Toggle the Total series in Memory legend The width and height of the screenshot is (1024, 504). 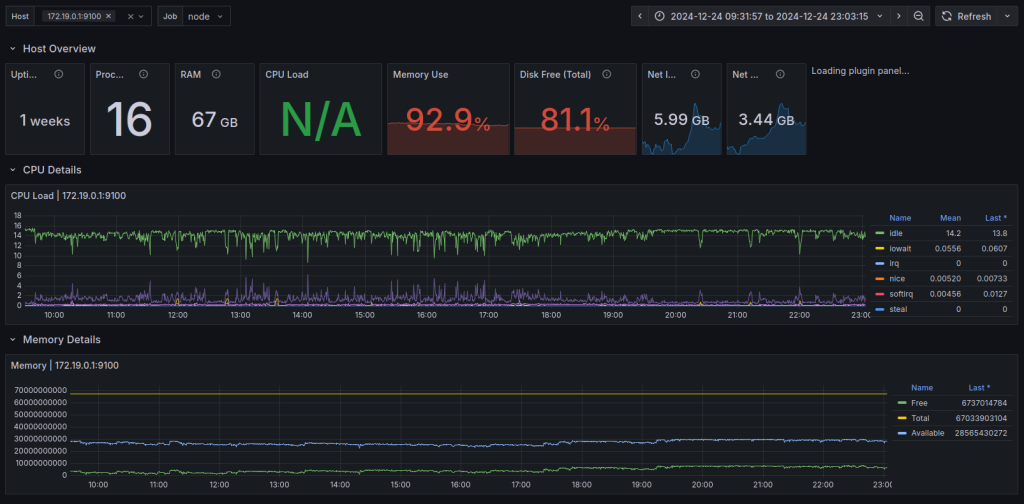click(920, 418)
